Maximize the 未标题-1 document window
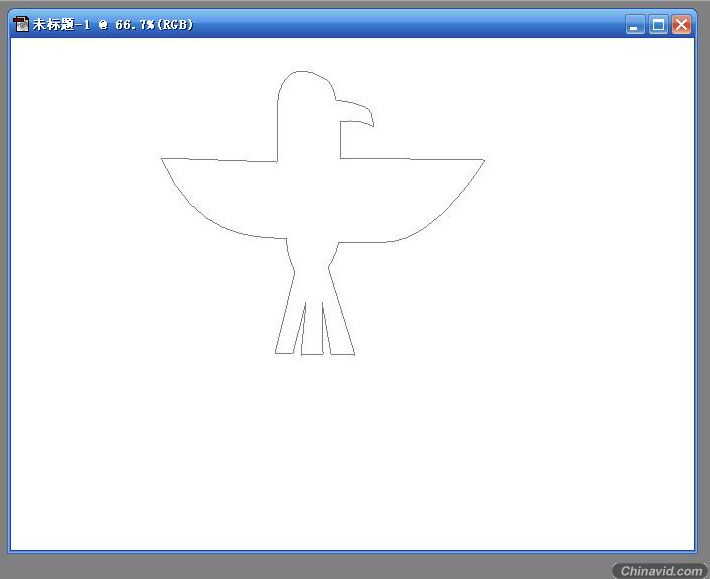Image resolution: width=710 pixels, height=579 pixels. click(x=658, y=24)
